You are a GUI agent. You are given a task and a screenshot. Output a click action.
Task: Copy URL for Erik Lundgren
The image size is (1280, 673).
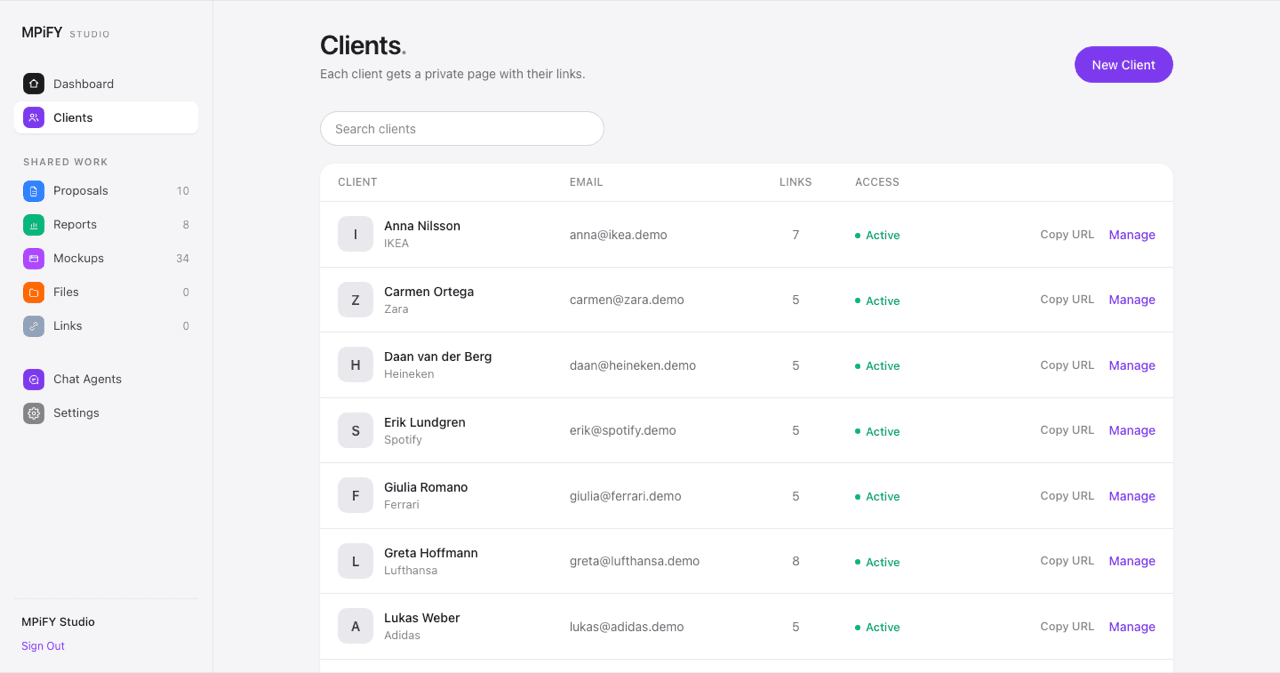coord(1067,431)
